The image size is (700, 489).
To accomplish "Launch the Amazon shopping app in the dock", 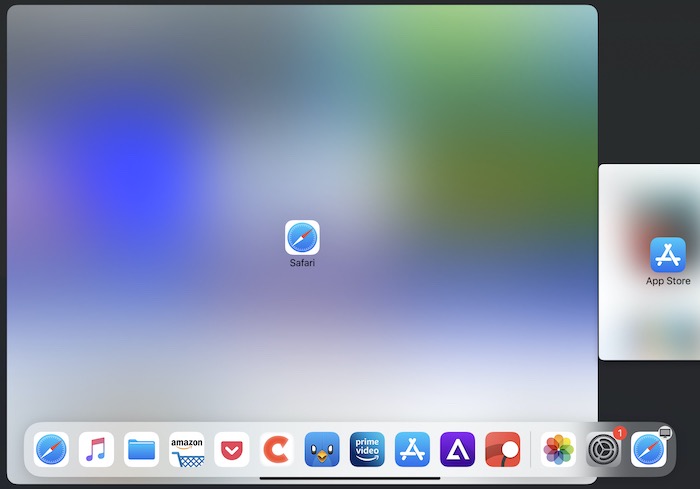I will (x=187, y=449).
